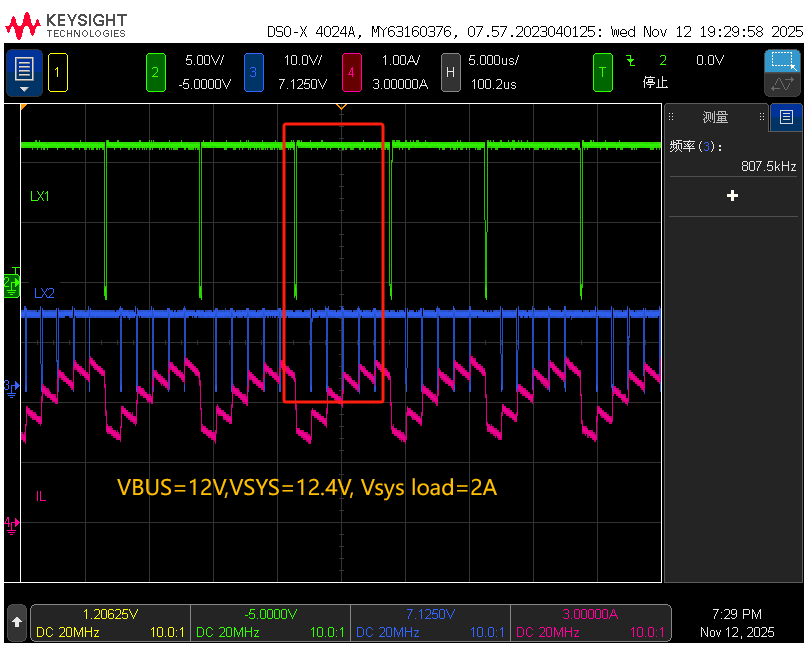The width and height of the screenshot is (806, 646).
Task: Click horizontal delay 100.2us value
Action: pos(493,84)
